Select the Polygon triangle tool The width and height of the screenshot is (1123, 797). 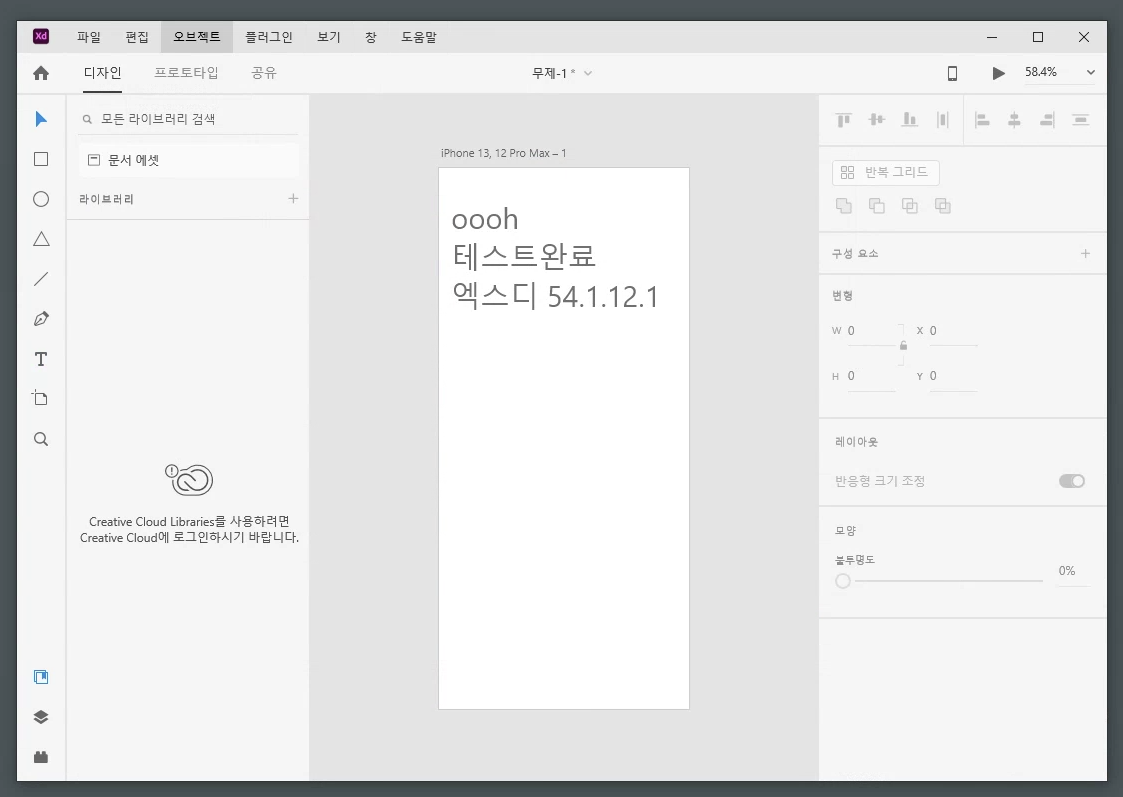pos(41,239)
